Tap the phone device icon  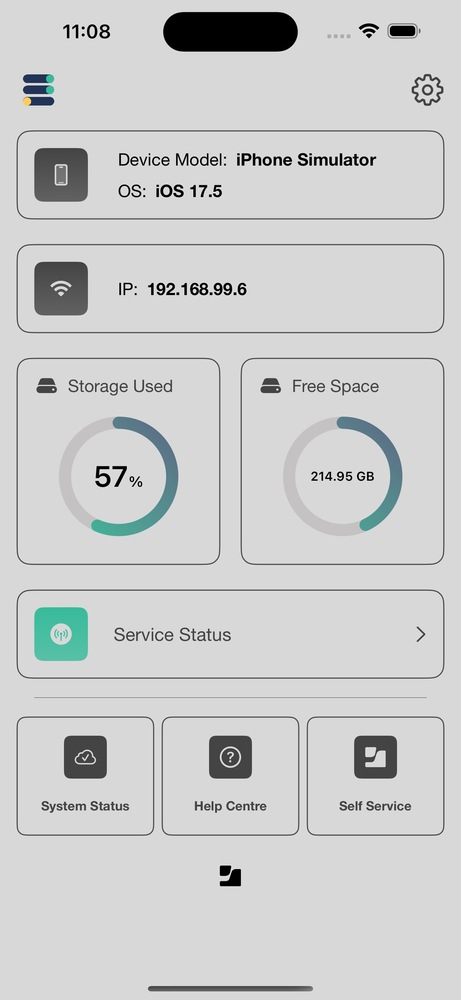tap(61, 175)
